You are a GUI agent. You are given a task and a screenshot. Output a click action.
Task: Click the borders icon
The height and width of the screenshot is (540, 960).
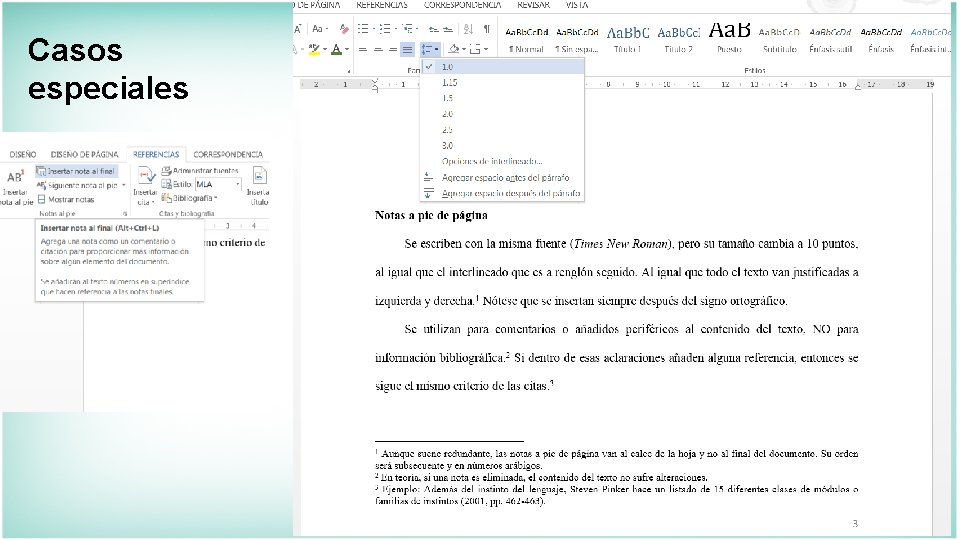(475, 49)
